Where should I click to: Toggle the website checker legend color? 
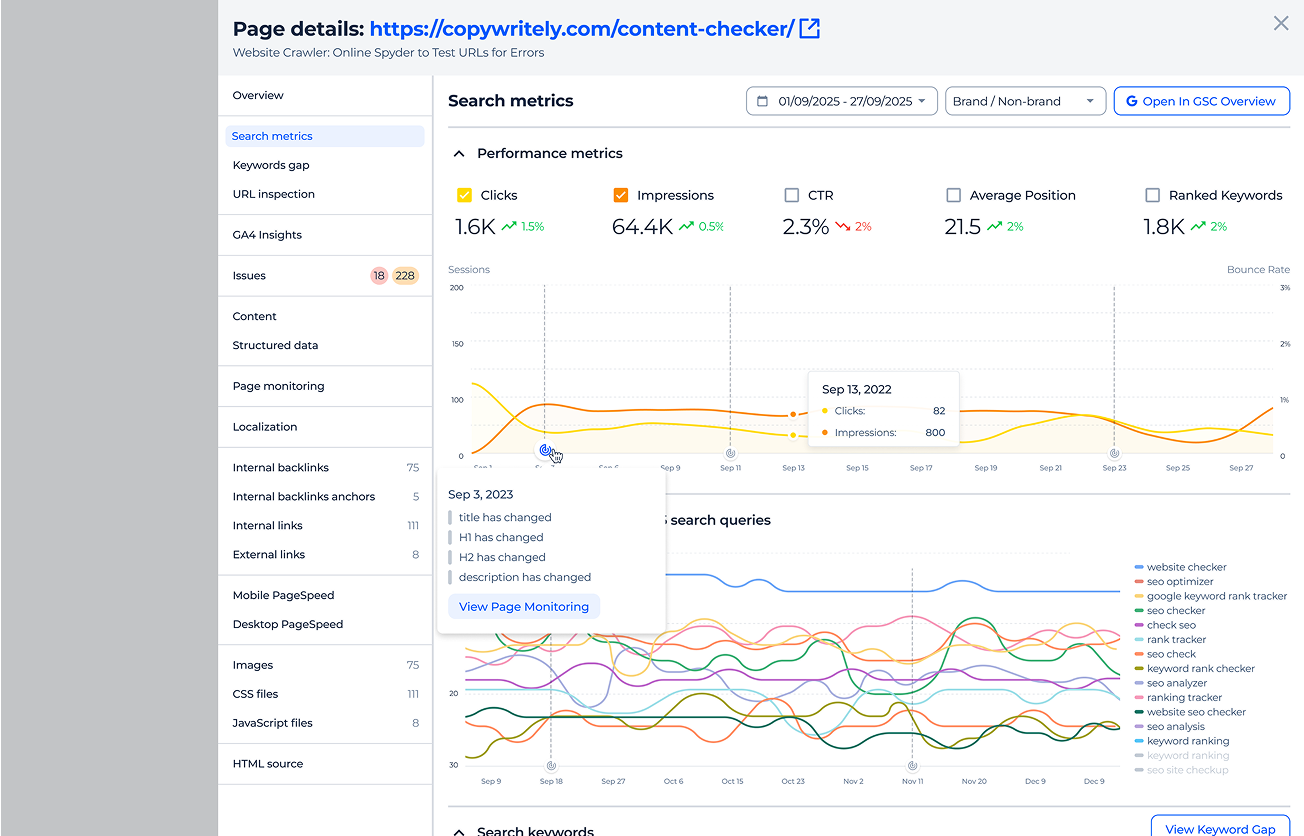tap(1139, 567)
